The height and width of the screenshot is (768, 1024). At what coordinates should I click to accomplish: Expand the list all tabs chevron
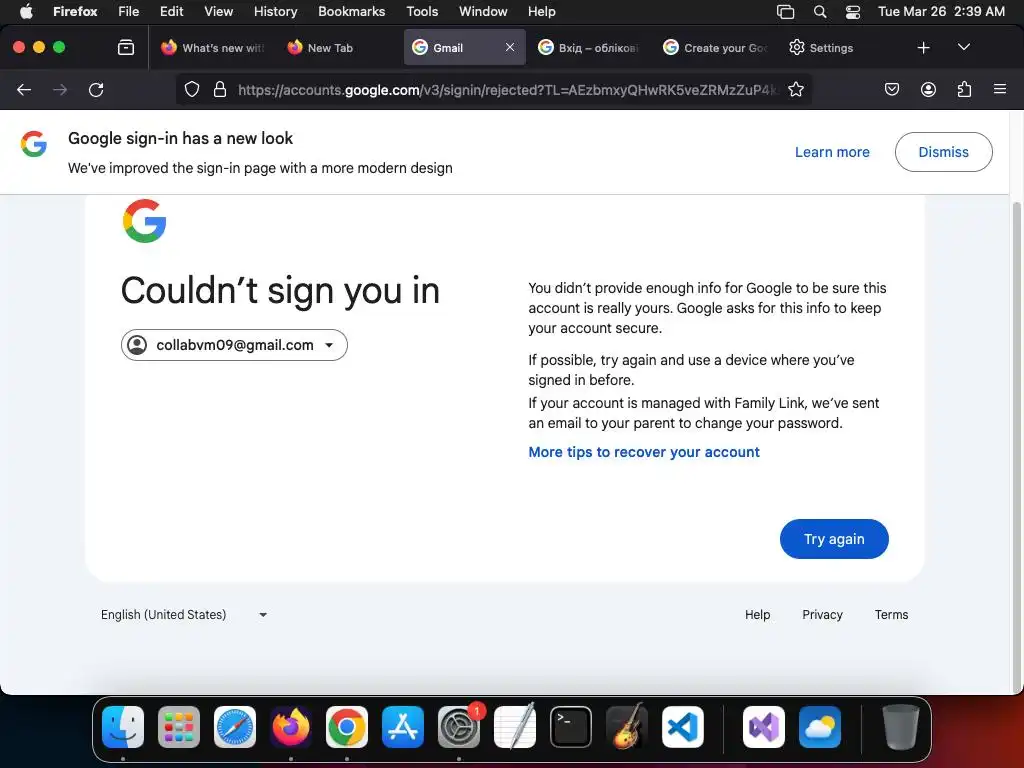tap(963, 47)
